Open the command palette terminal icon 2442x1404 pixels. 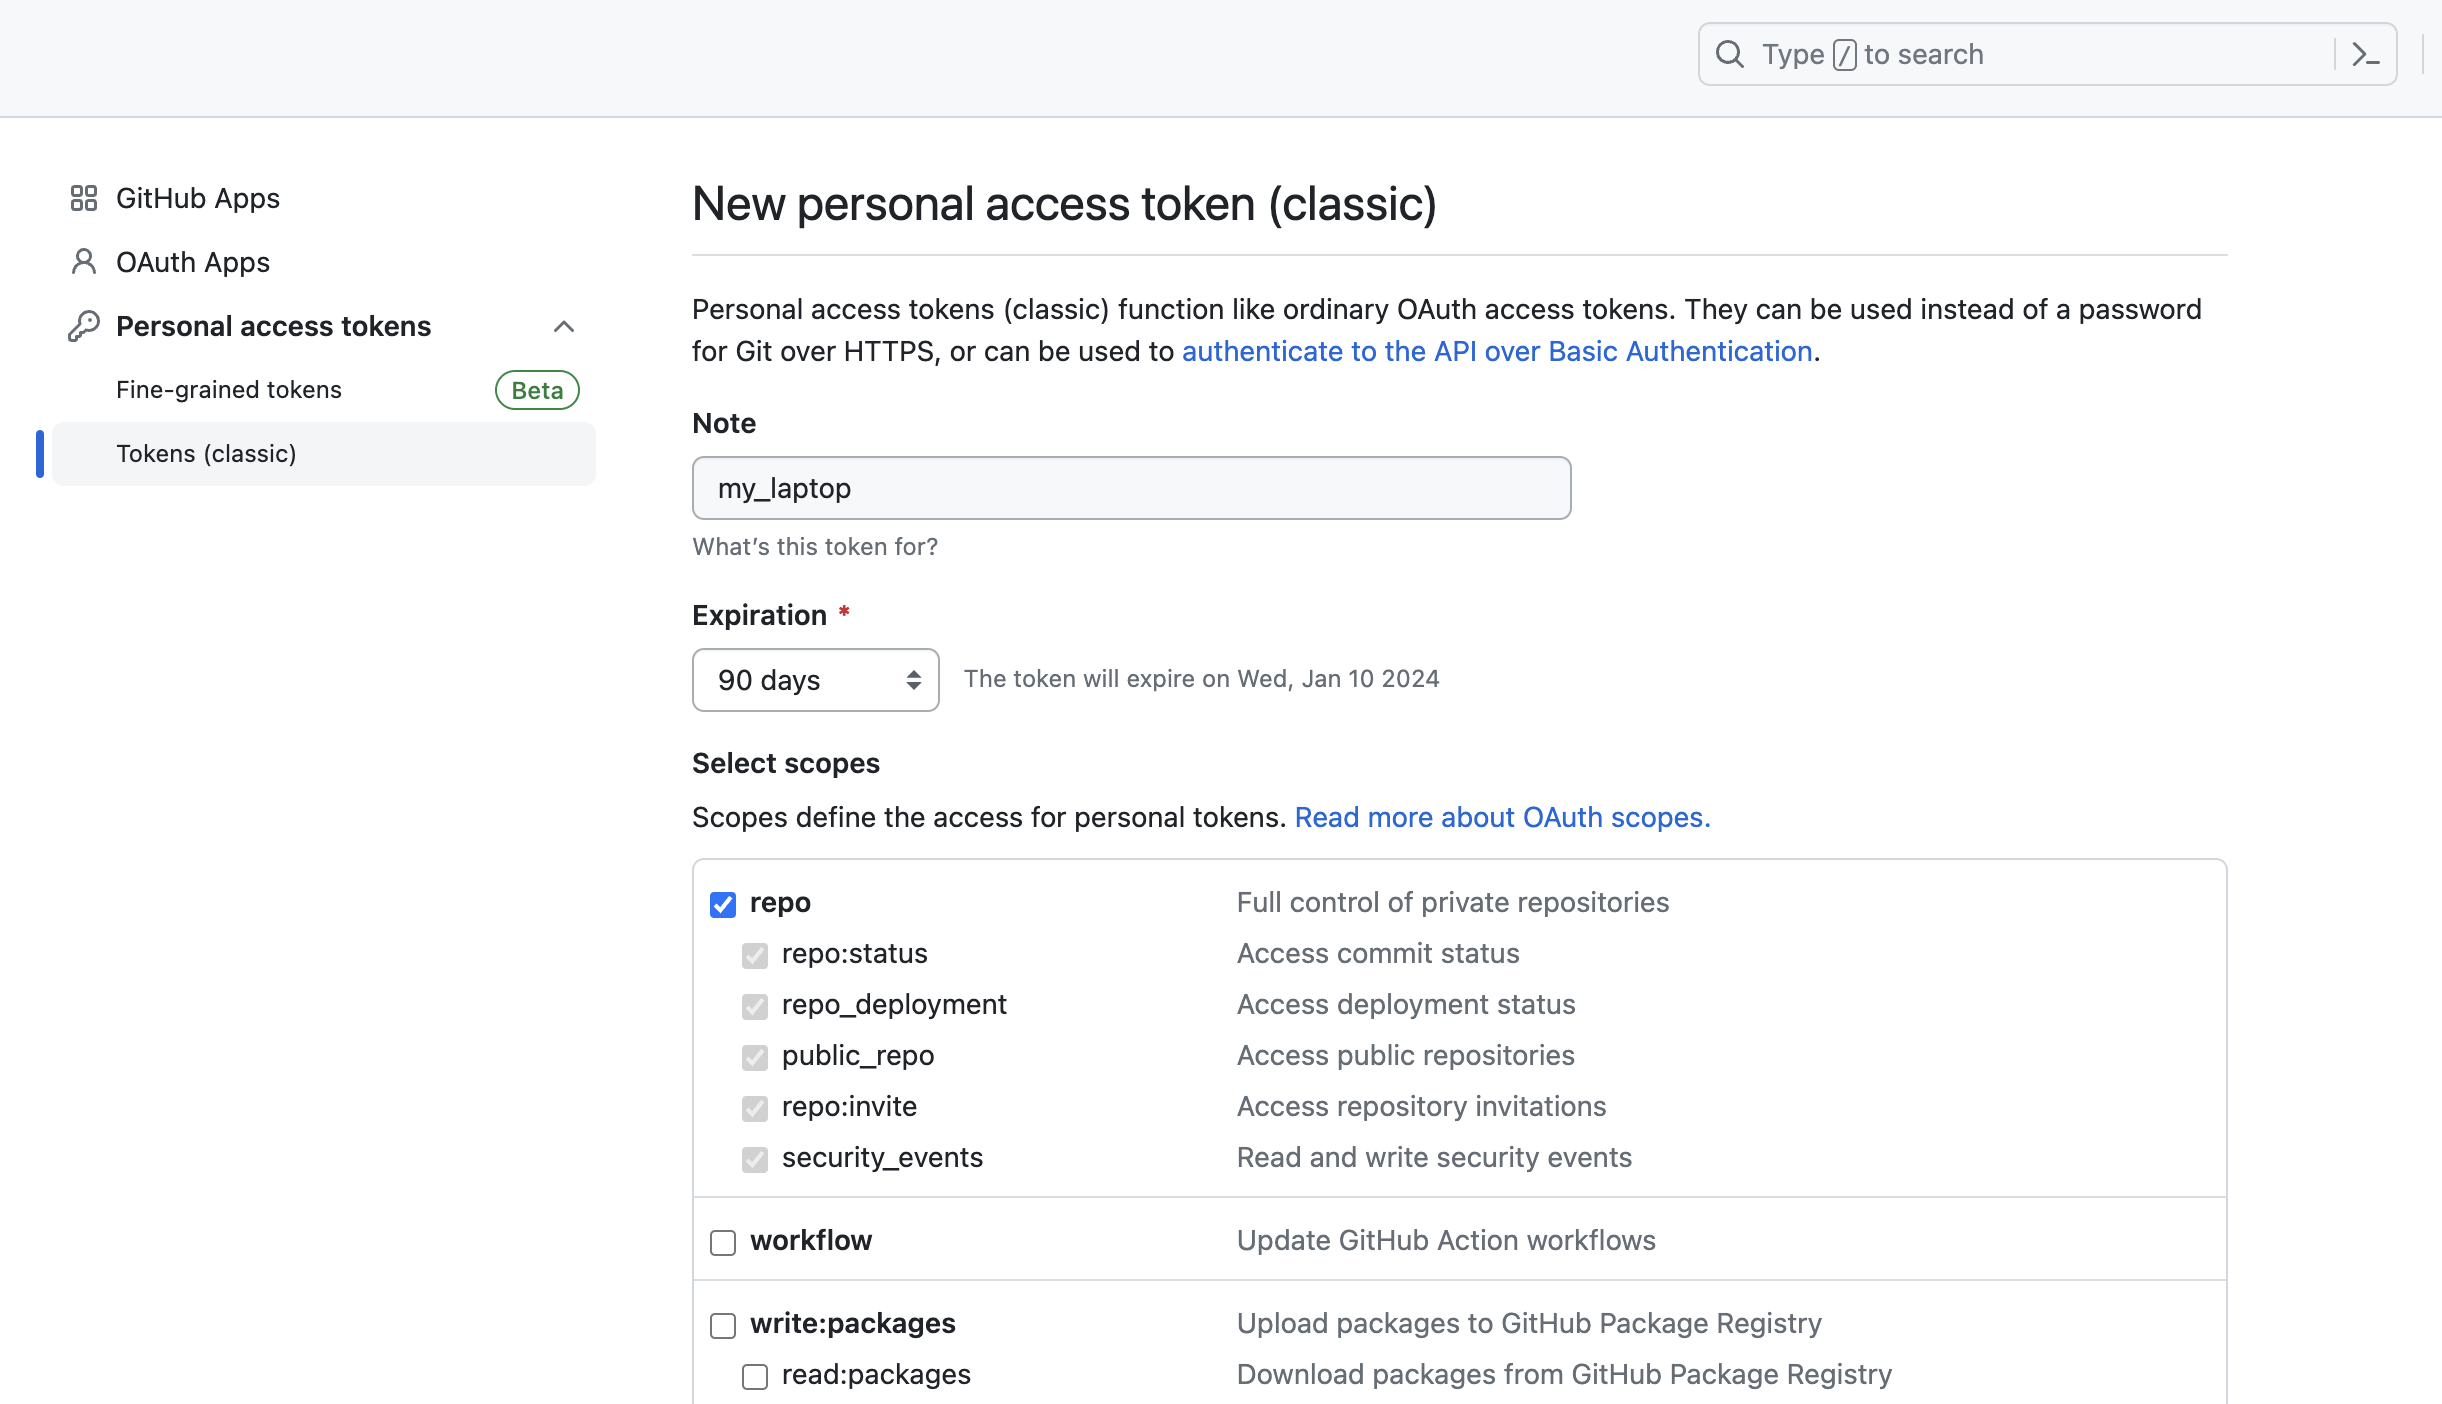tap(2366, 54)
